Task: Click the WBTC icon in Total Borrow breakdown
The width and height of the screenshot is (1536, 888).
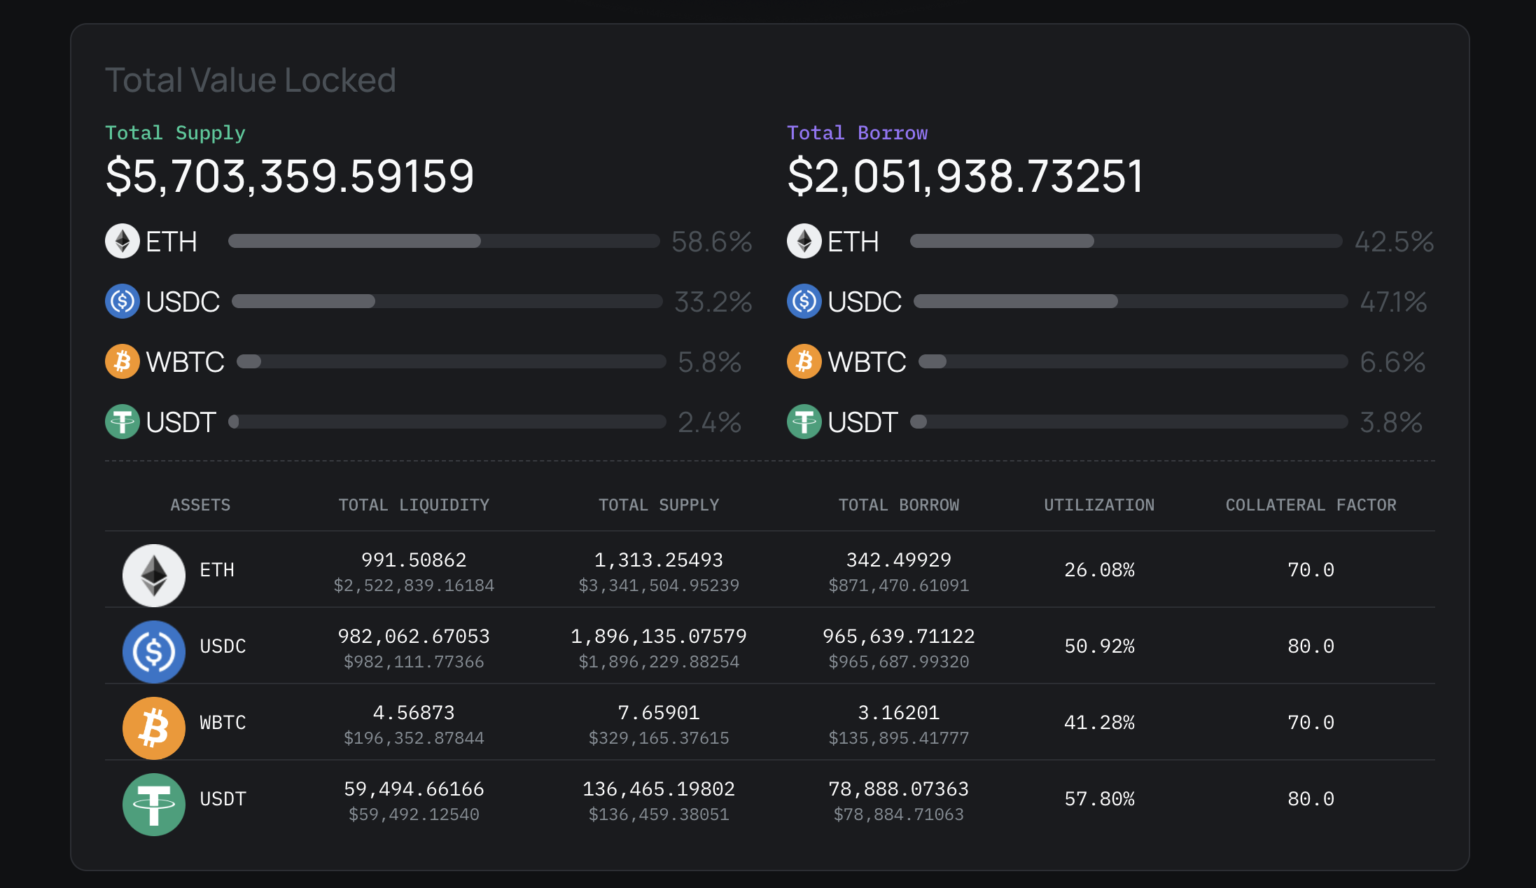Action: pyautogui.click(x=804, y=361)
